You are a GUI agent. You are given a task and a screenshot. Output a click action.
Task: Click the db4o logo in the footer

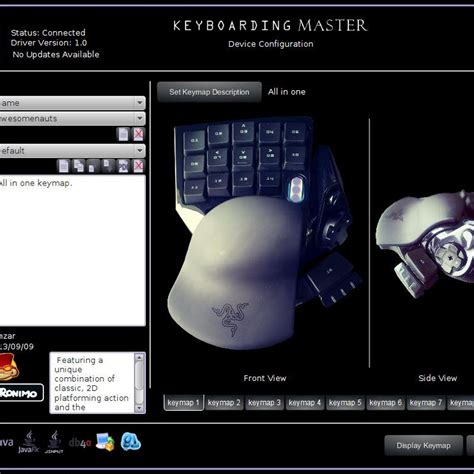point(80,443)
